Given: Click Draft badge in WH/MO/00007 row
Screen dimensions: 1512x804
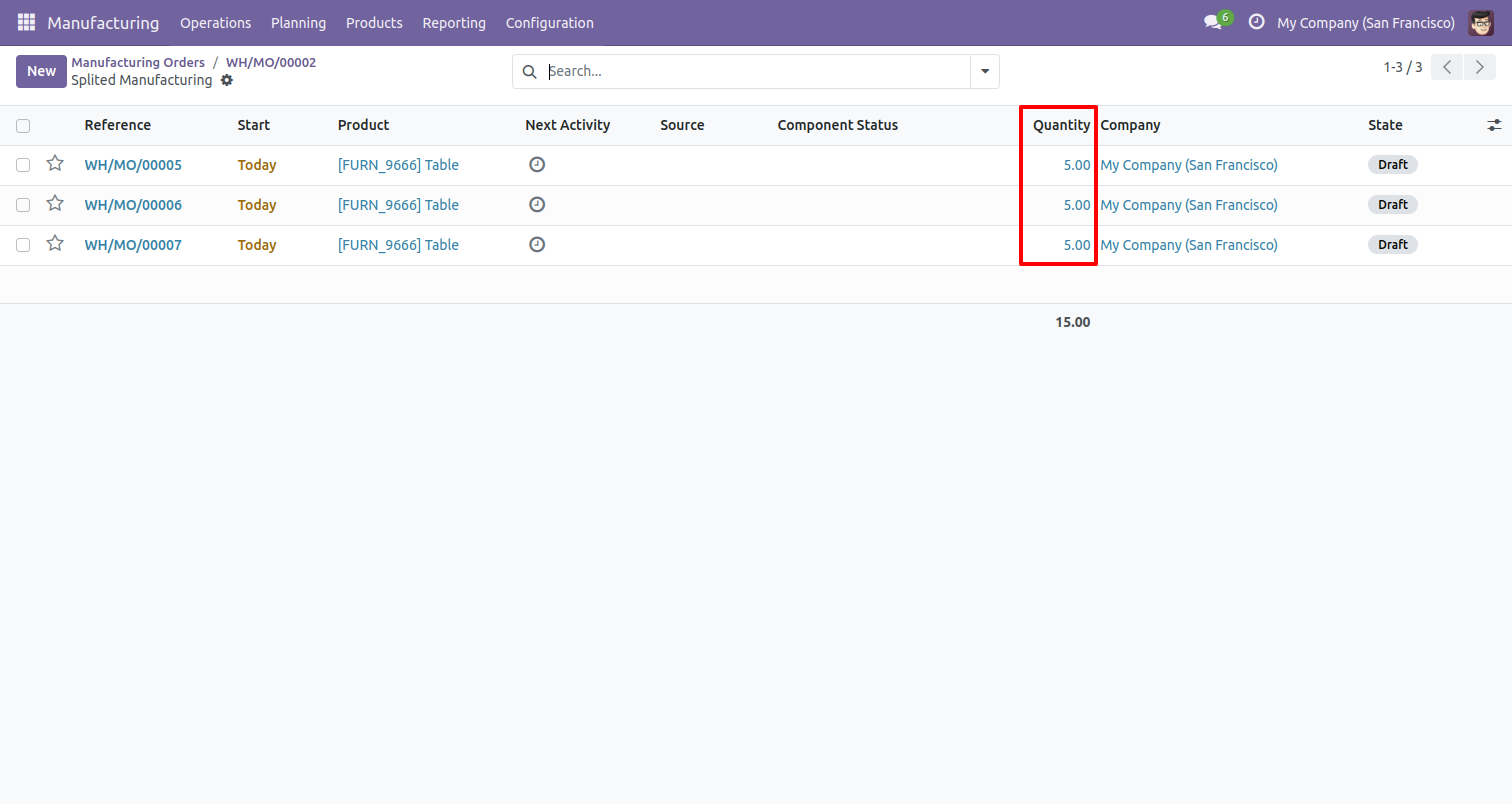Looking at the screenshot, I should pyautogui.click(x=1392, y=245).
